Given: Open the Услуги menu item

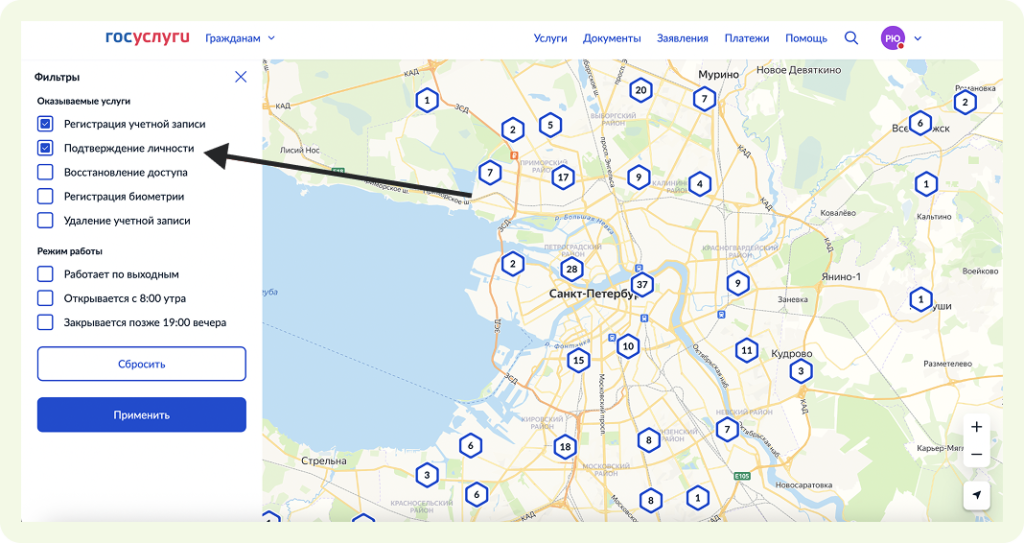Looking at the screenshot, I should [551, 38].
